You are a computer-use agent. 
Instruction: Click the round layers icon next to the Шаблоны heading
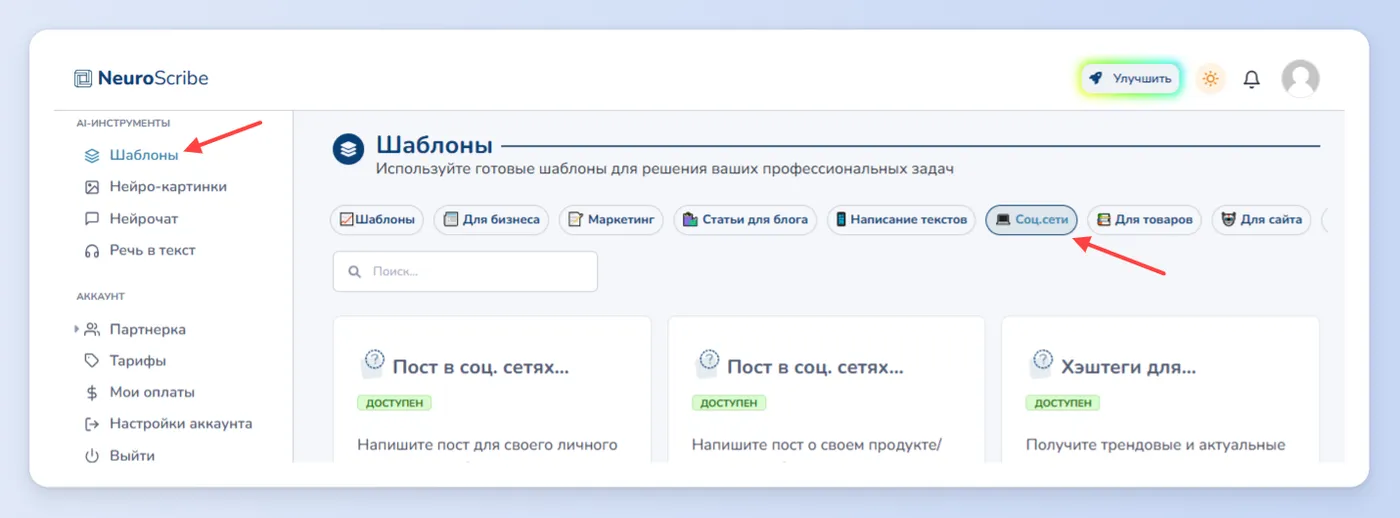[348, 149]
